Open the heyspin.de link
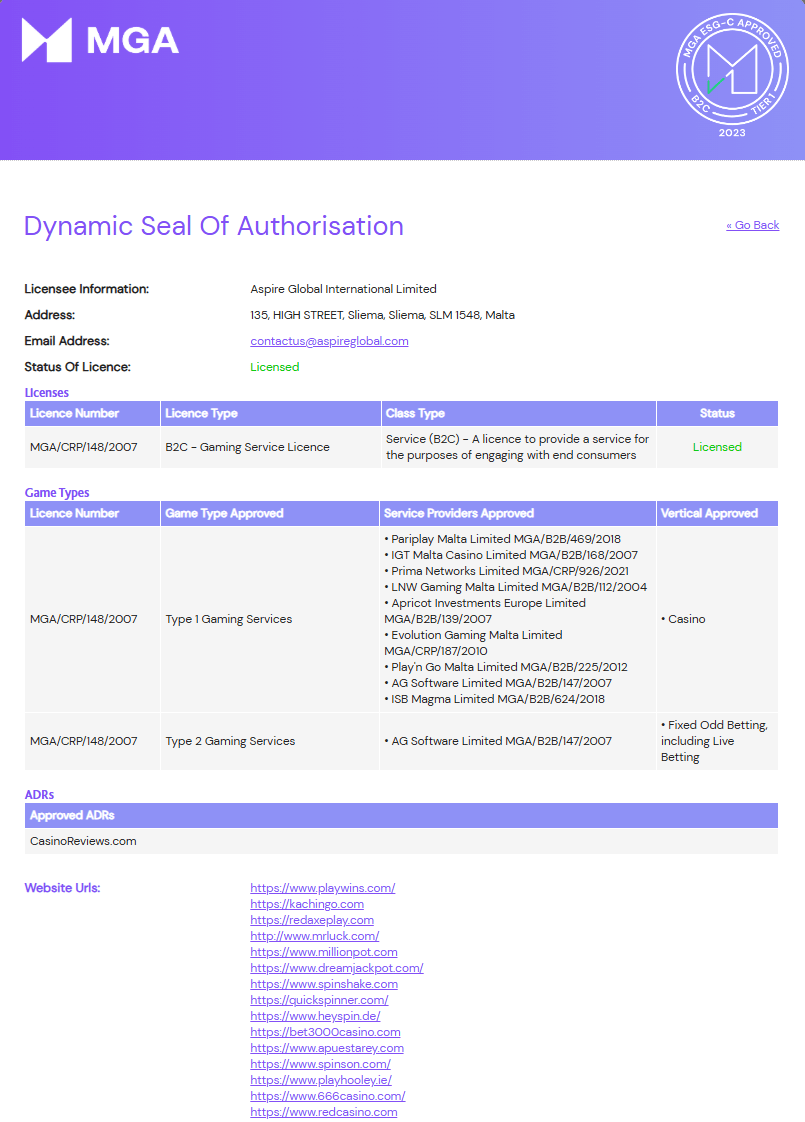Image resolution: width=805 pixels, height=1122 pixels. pos(316,1015)
